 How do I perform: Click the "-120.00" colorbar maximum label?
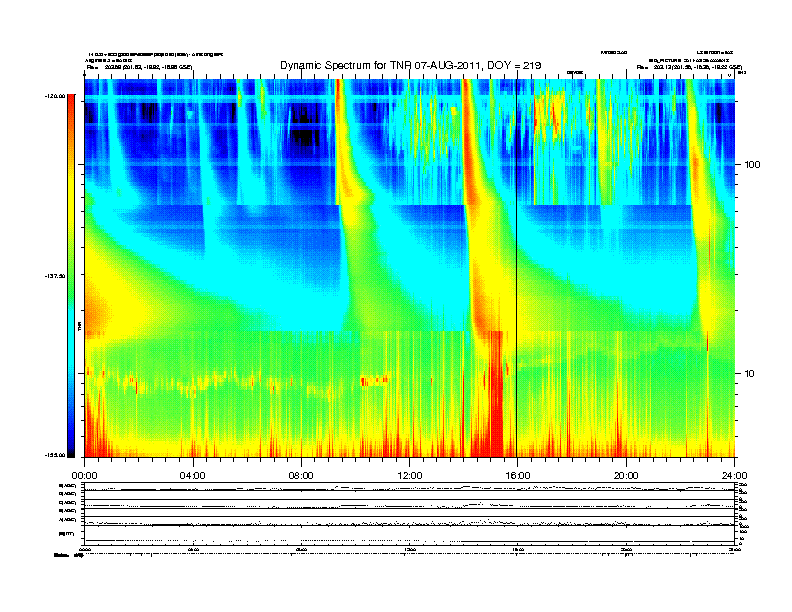55,95
